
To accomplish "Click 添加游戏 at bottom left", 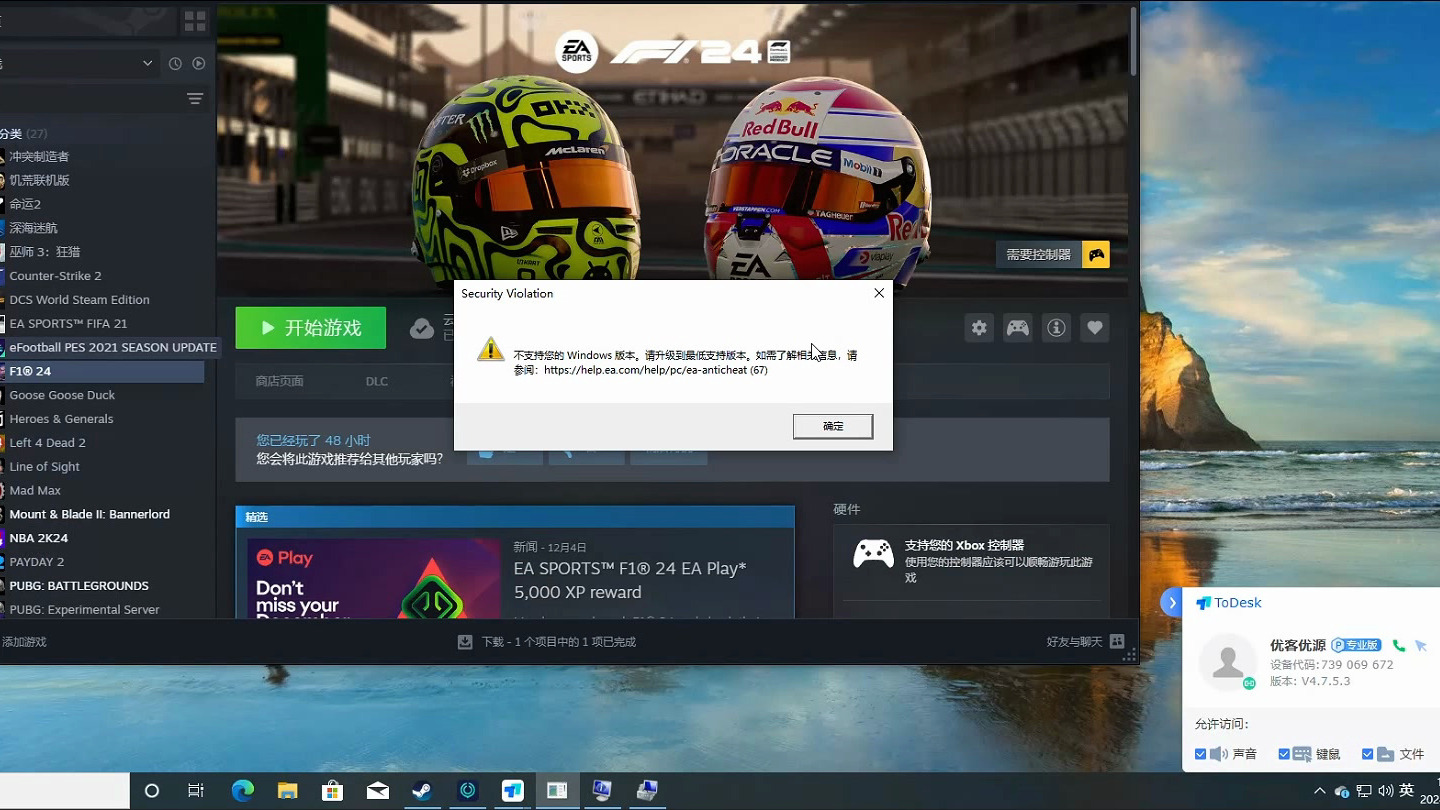I will pyautogui.click(x=24, y=642).
